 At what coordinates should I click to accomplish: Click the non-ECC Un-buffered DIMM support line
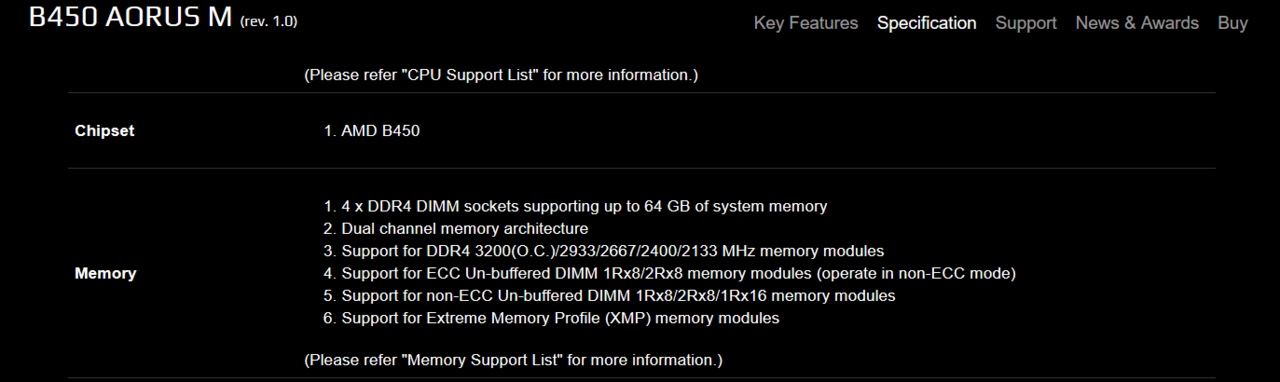click(618, 296)
